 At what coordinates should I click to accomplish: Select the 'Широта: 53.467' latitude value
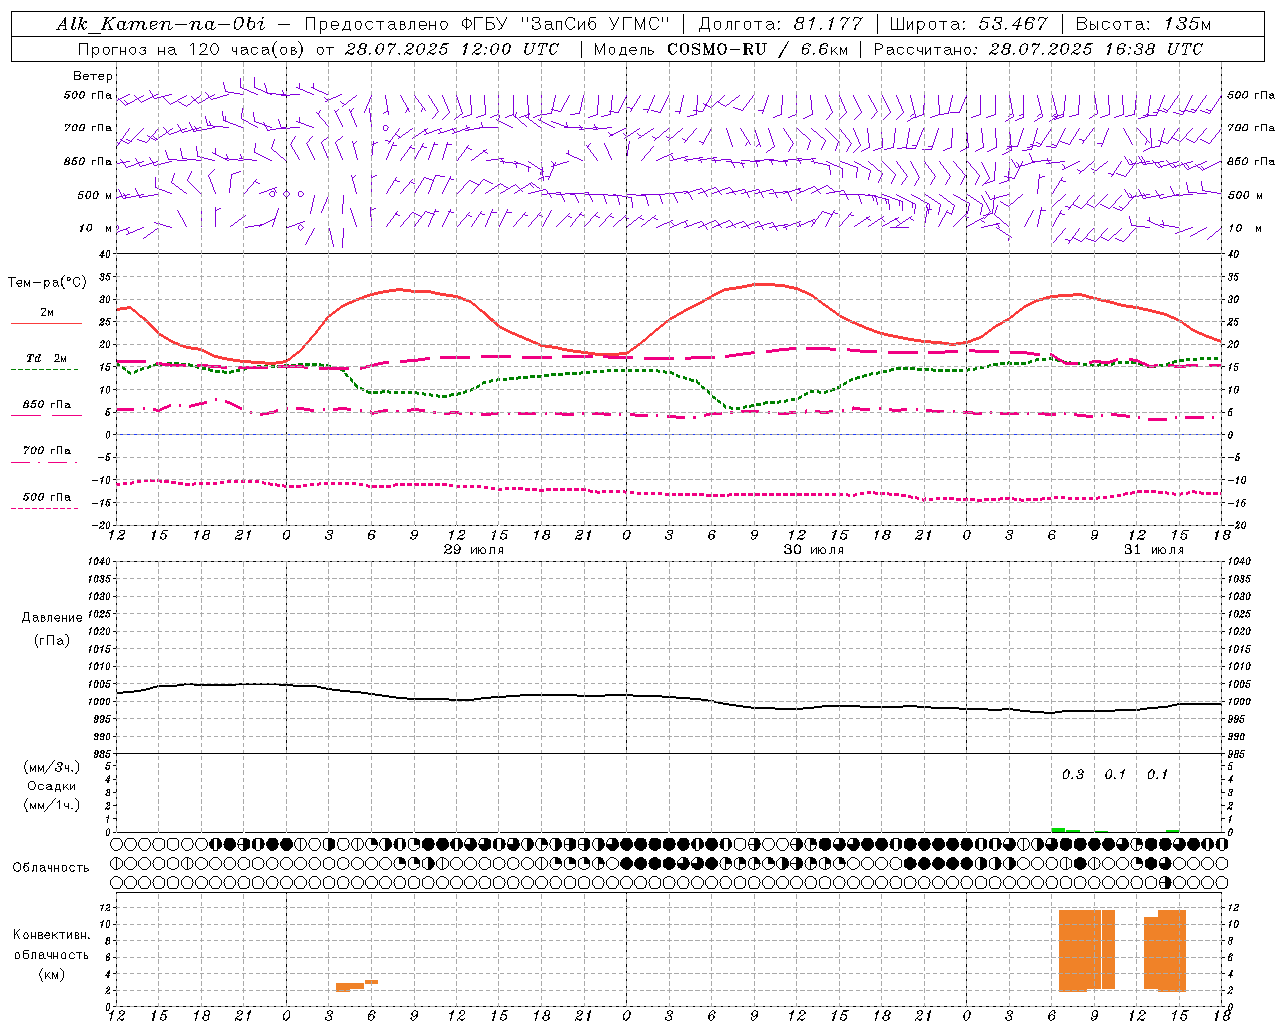(968, 24)
